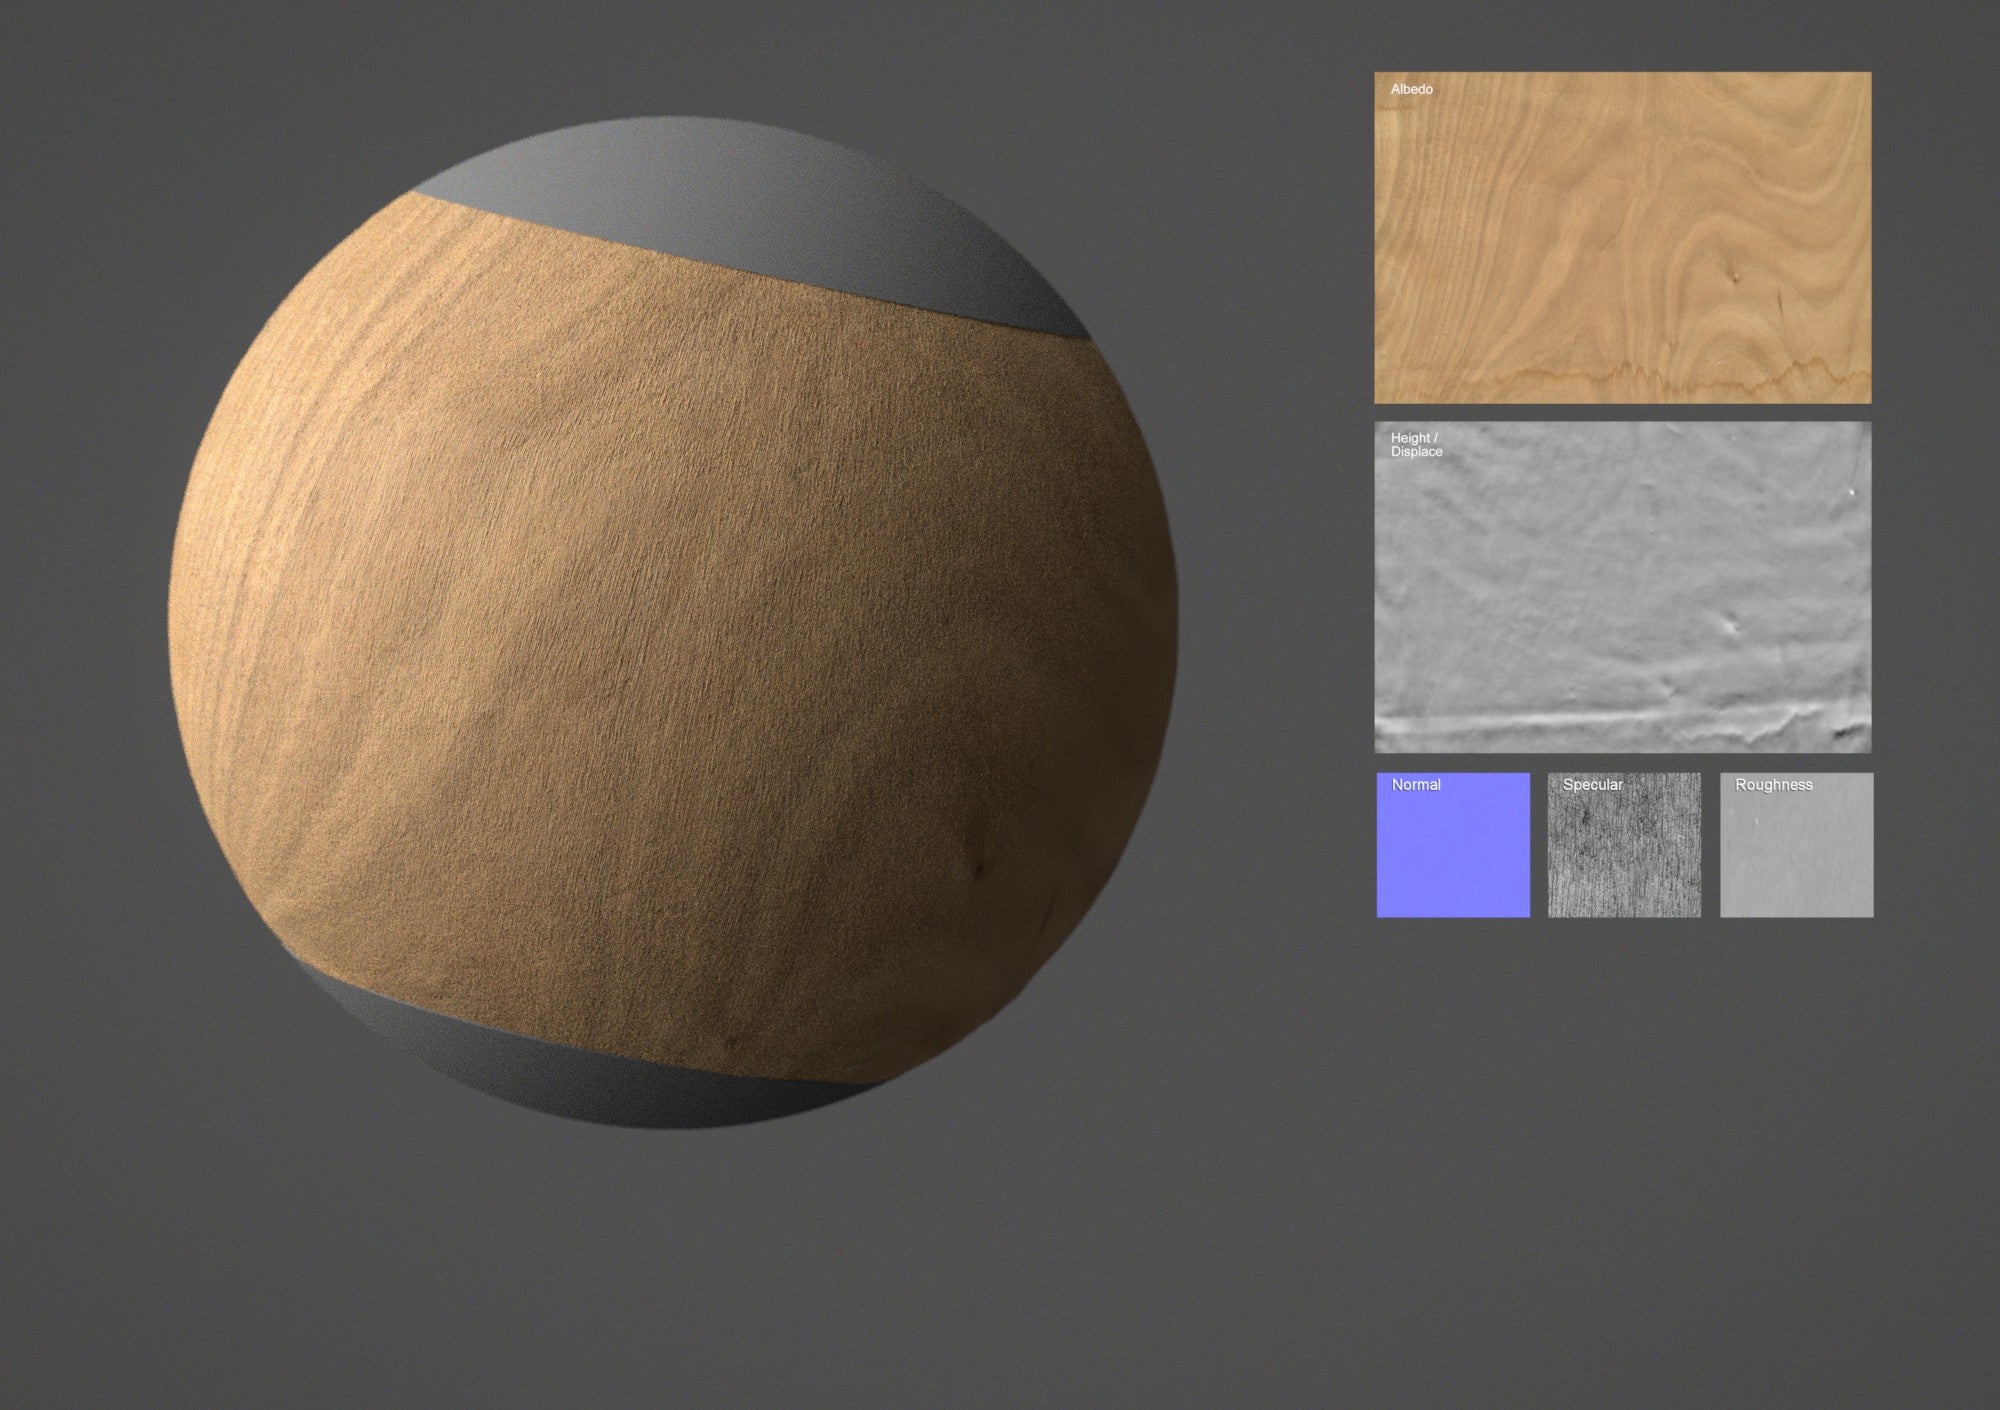Click the 'Specular' label text
The image size is (2000, 1410).
click(1593, 785)
